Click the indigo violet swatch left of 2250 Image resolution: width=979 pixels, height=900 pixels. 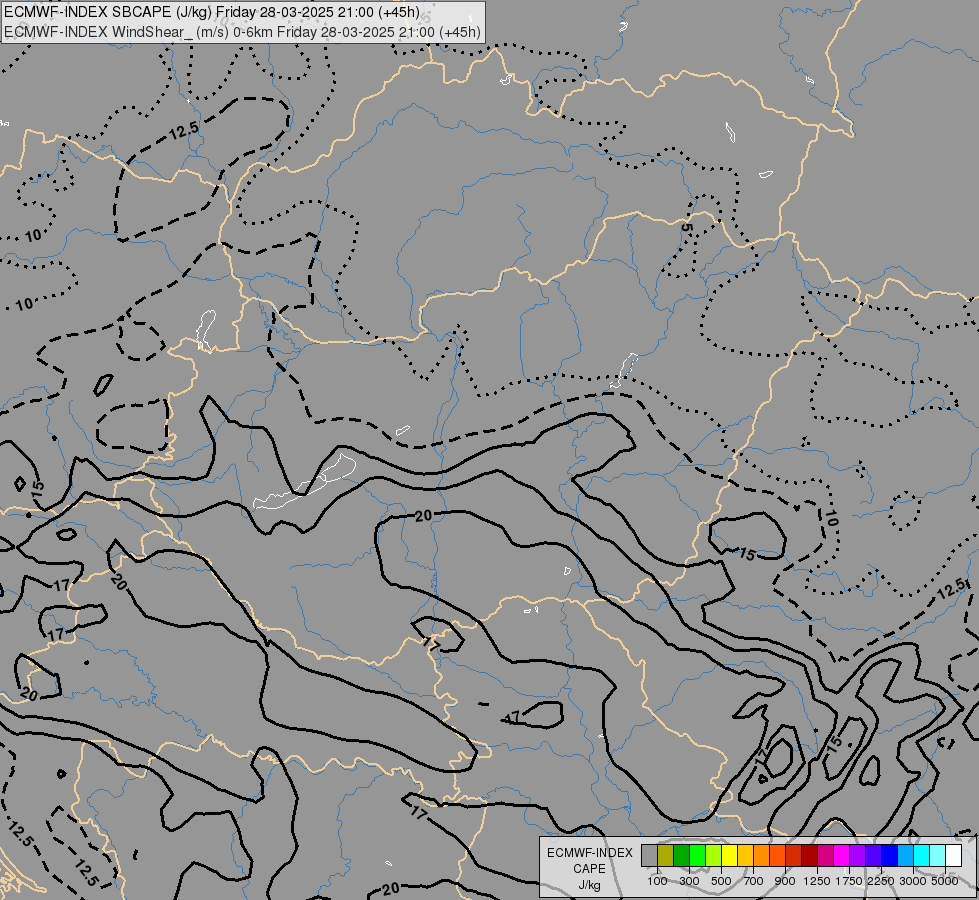point(873,856)
